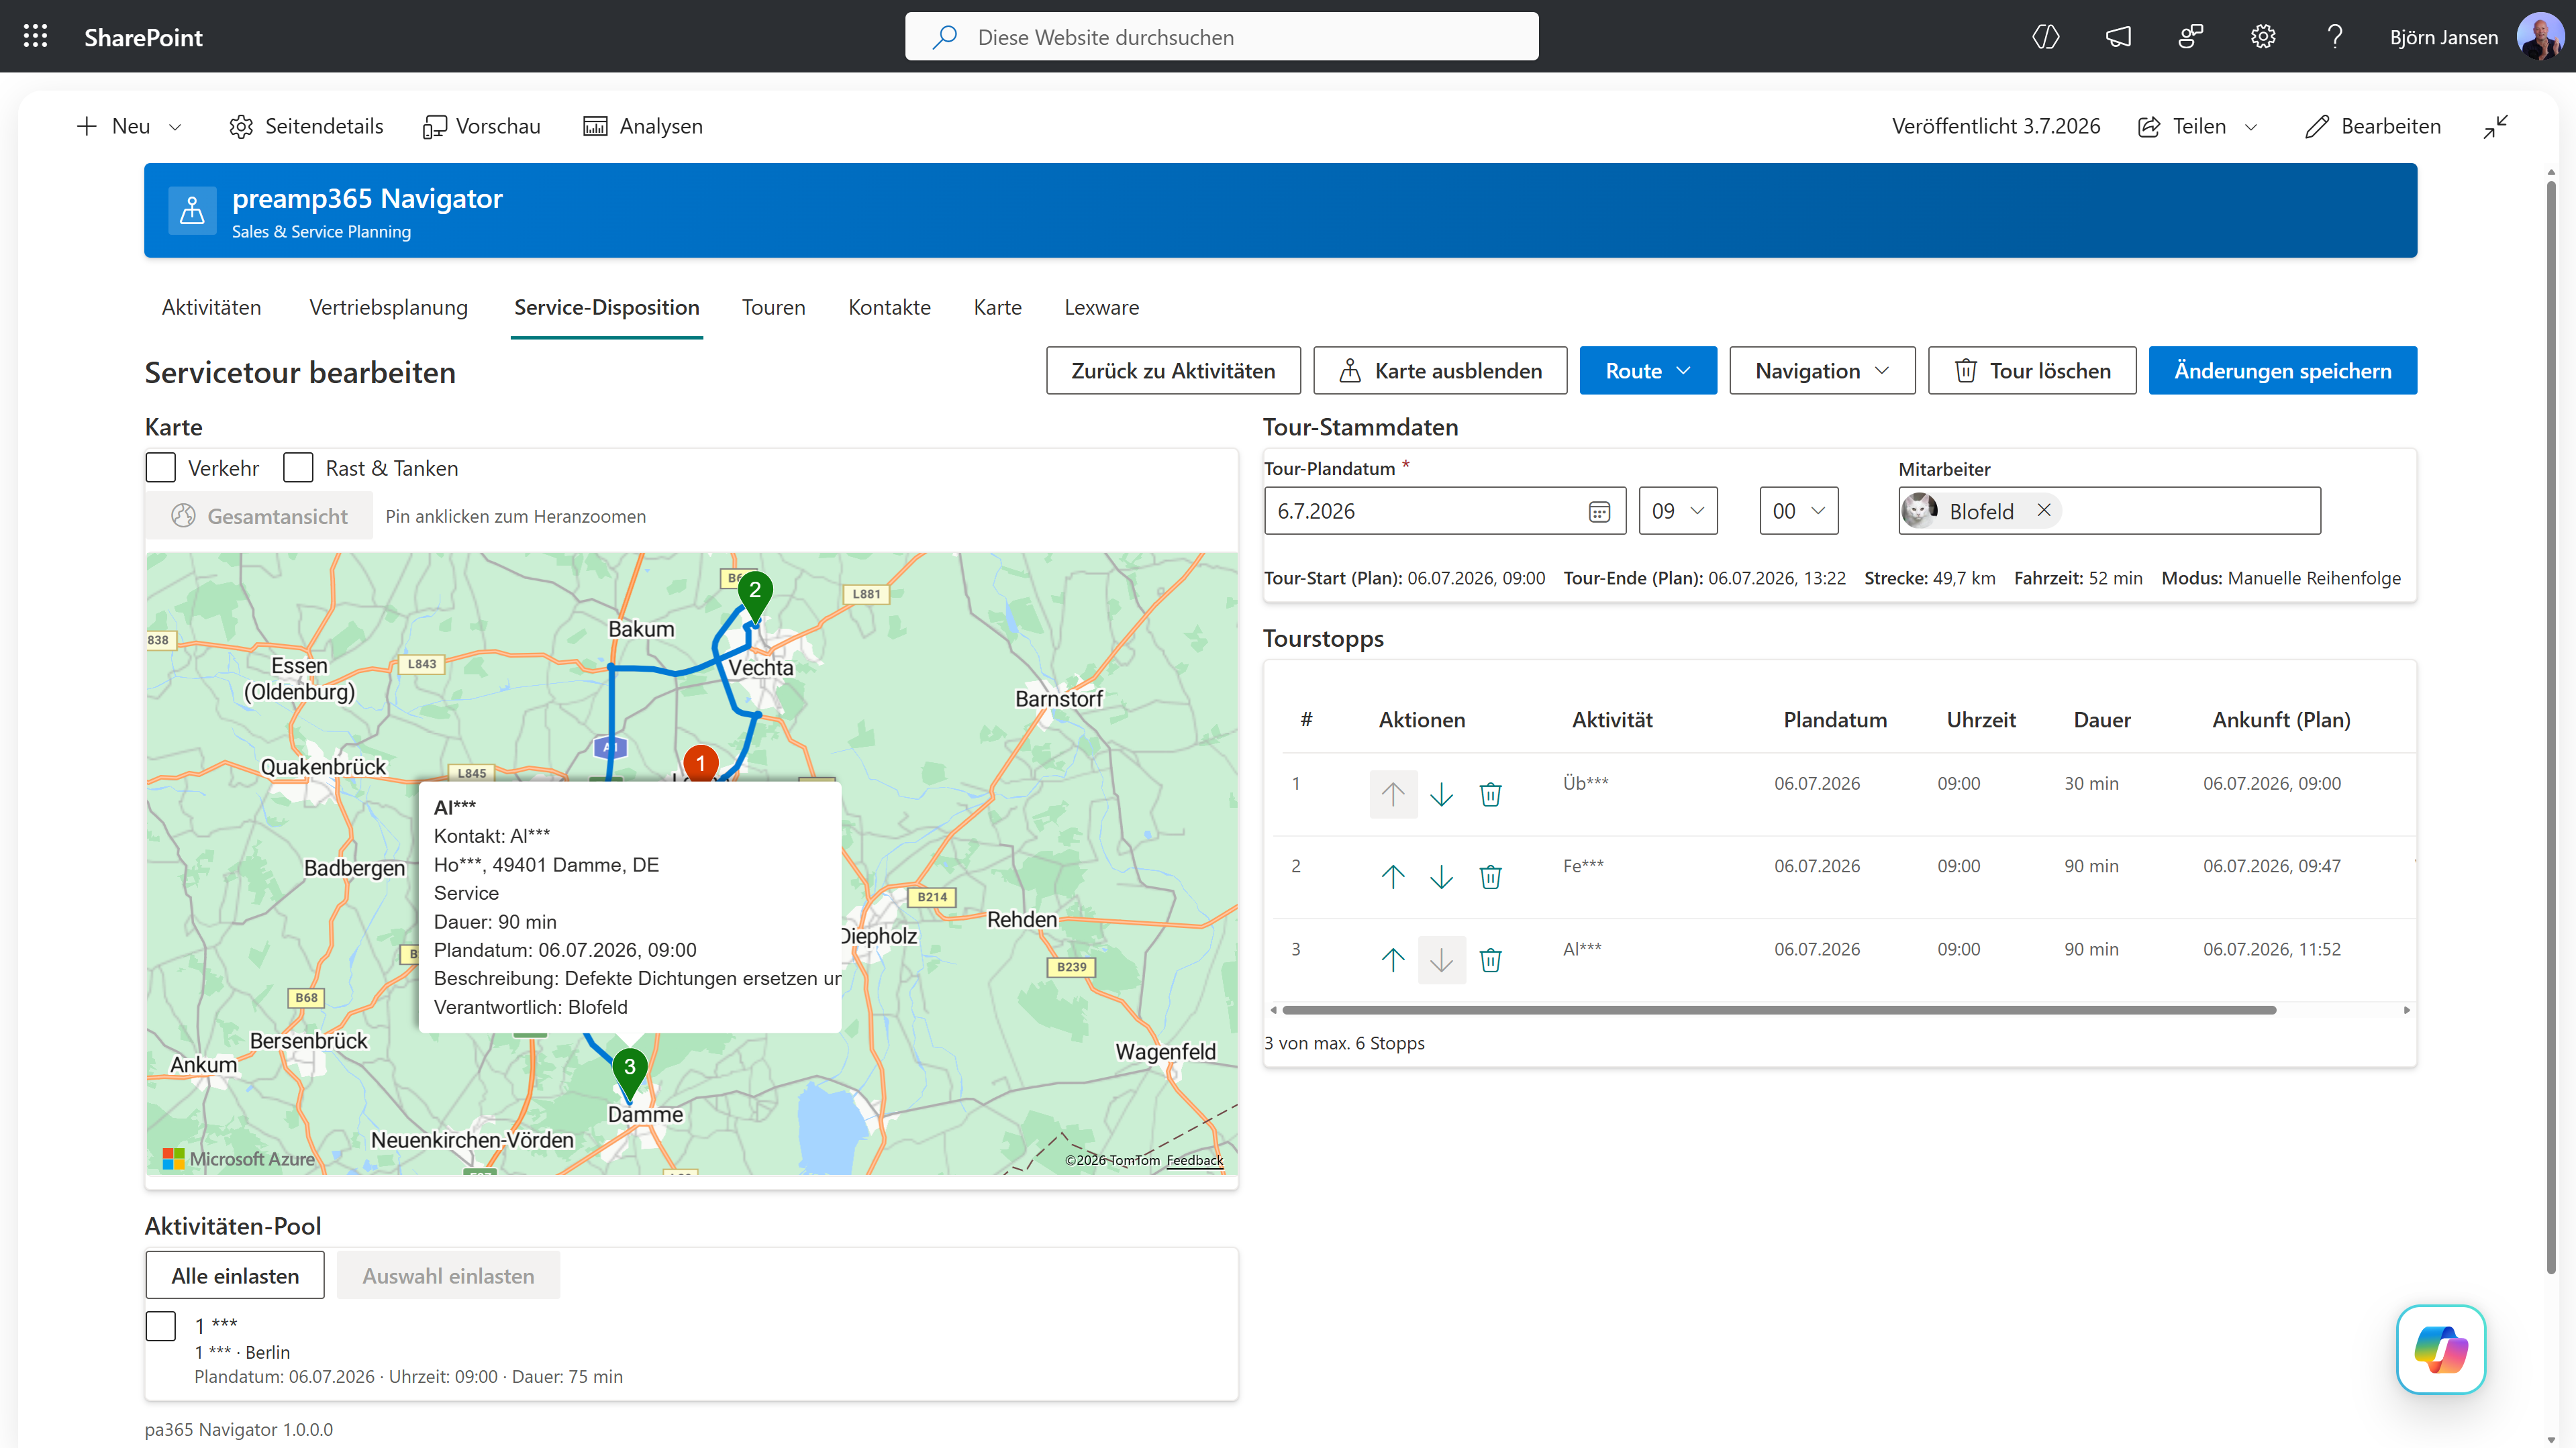Image resolution: width=2576 pixels, height=1448 pixels.
Task: Switch to the Karte tab
Action: coord(997,307)
